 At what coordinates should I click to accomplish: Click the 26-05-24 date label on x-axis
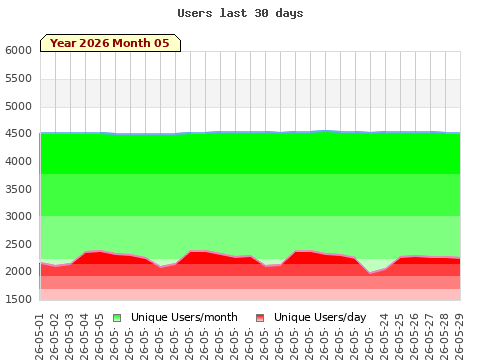(x=384, y=337)
